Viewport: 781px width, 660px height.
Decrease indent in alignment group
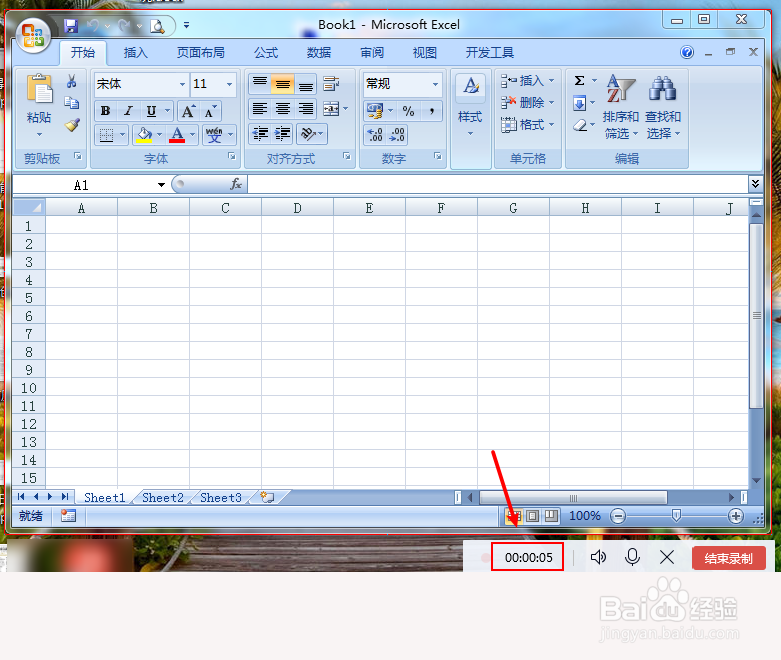pyautogui.click(x=260, y=133)
